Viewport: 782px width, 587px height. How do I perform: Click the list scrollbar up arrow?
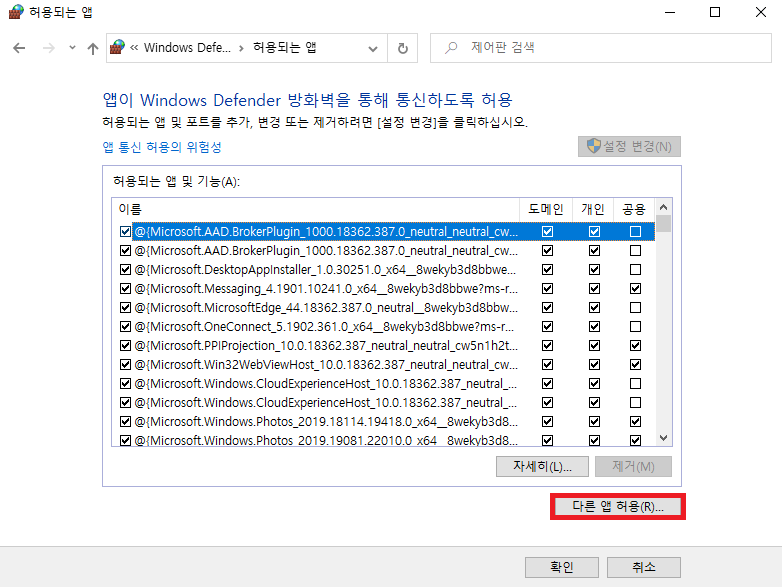point(663,207)
